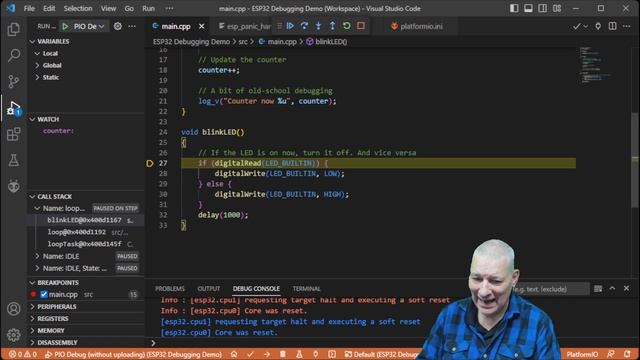
Task: Open the Go menu
Action: 129,8
